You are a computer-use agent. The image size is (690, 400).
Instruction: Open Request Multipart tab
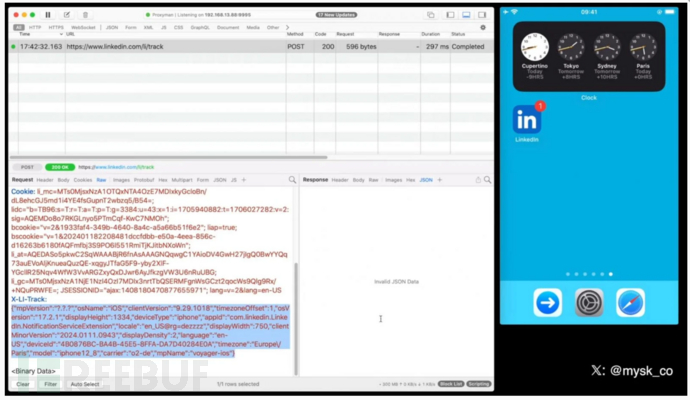pyautogui.click(x=182, y=180)
